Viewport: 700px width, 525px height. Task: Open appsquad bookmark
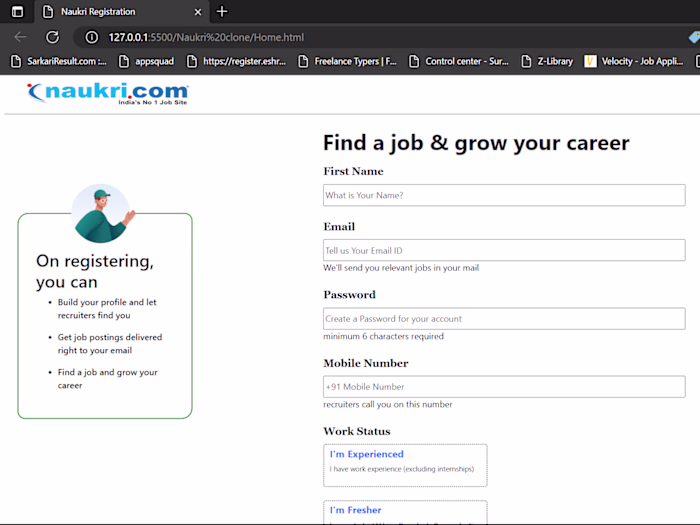[x=146, y=61]
